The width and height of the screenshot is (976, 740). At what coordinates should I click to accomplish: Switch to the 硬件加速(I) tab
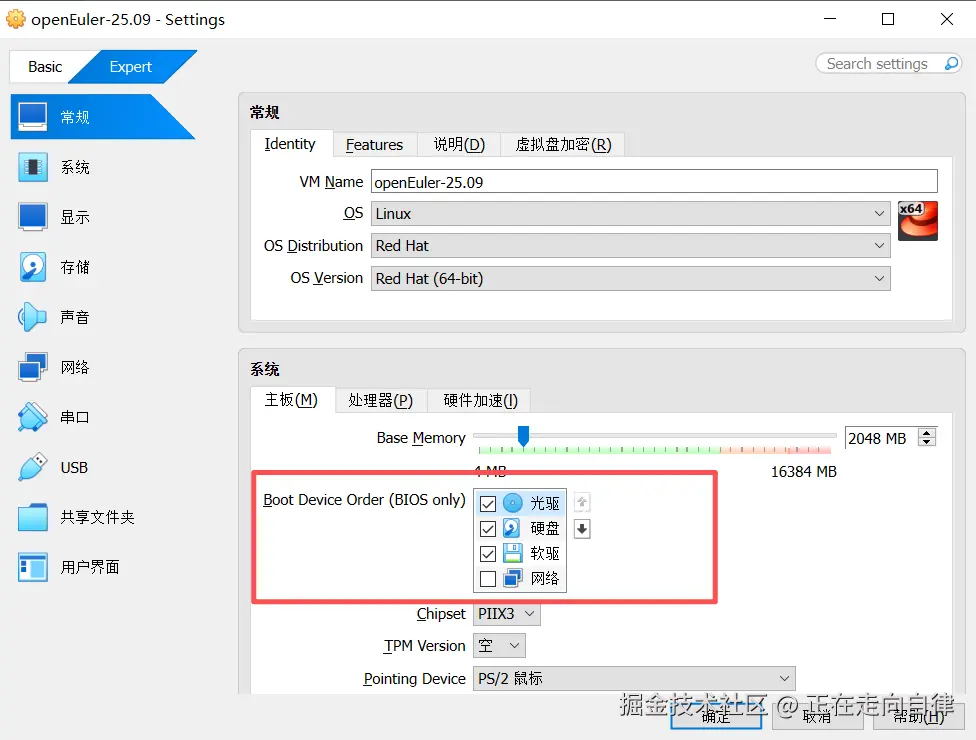point(481,400)
